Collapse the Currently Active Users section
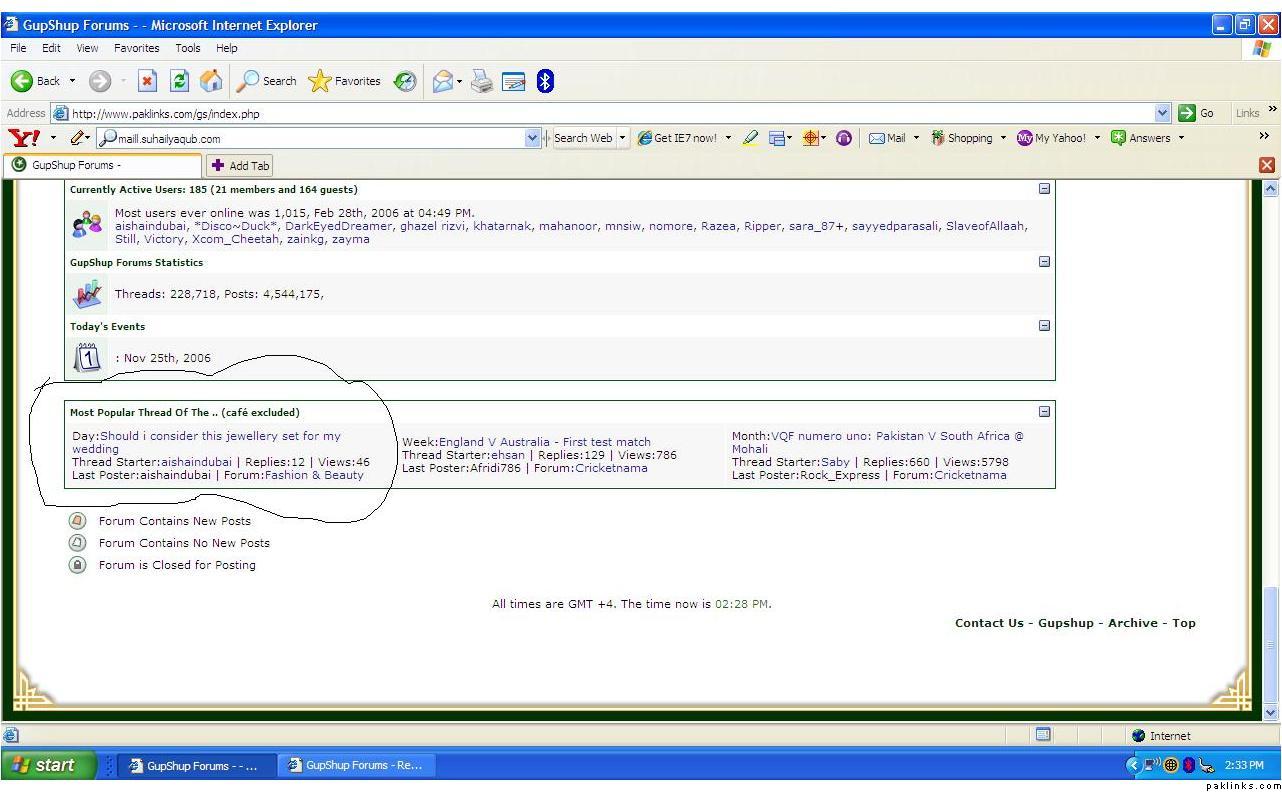Viewport: 1282px width, 792px height. [1044, 189]
